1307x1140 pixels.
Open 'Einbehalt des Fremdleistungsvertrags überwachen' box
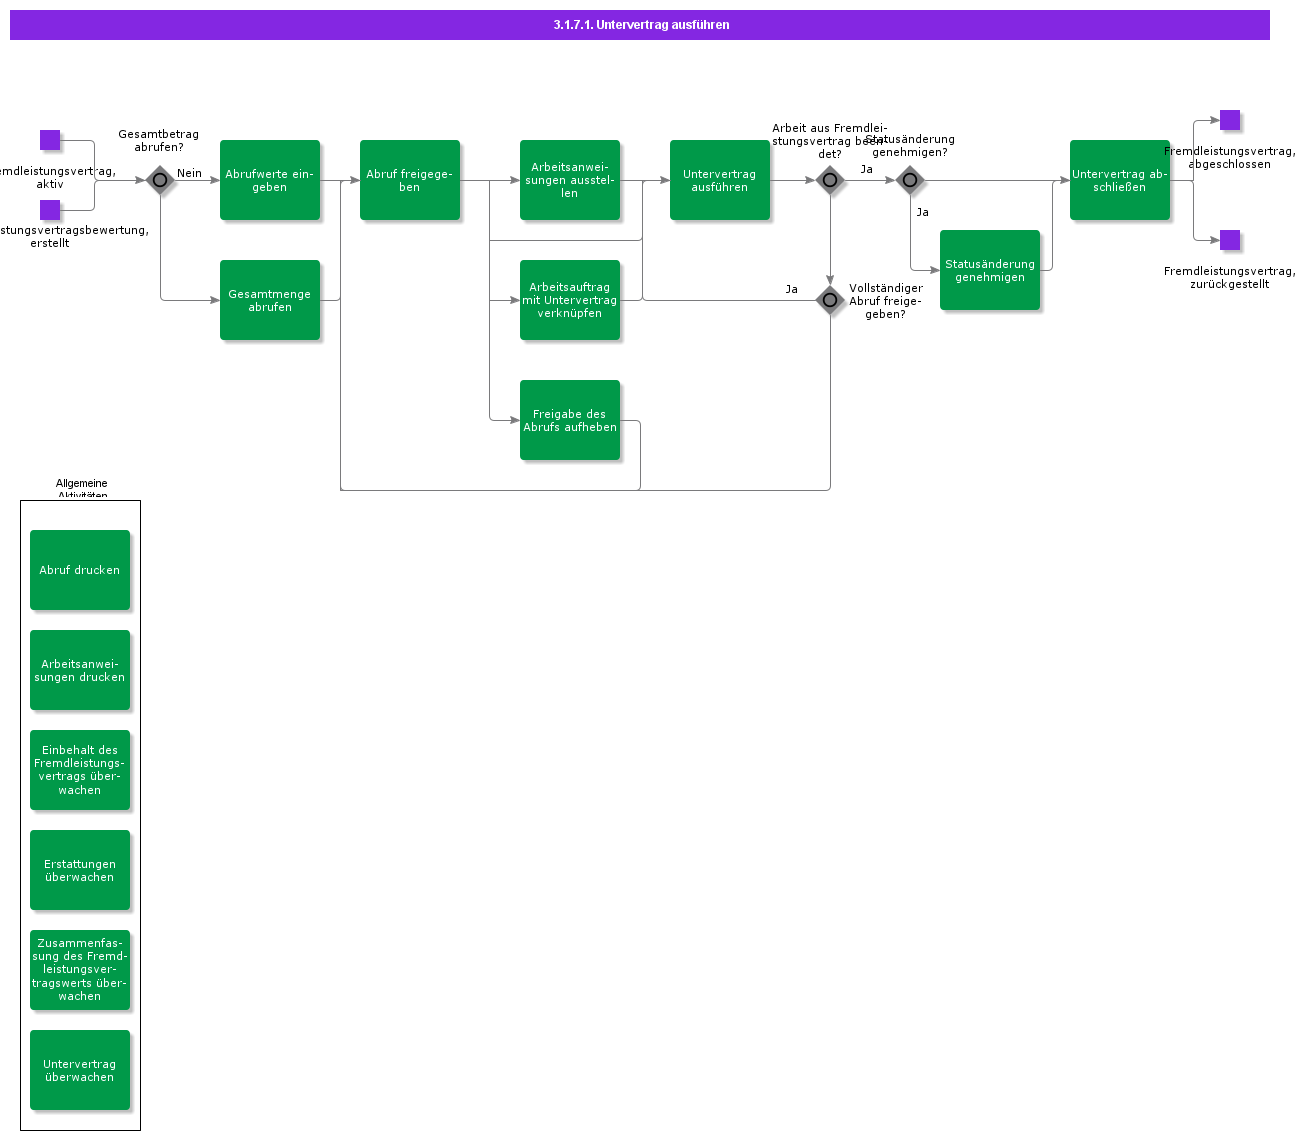[x=80, y=770]
